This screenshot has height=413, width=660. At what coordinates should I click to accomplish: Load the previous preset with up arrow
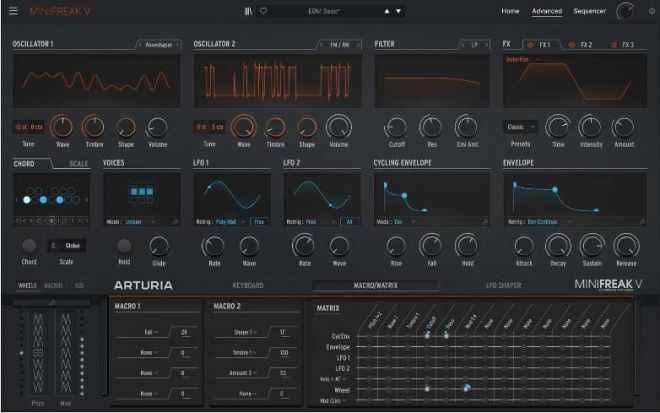[387, 11]
